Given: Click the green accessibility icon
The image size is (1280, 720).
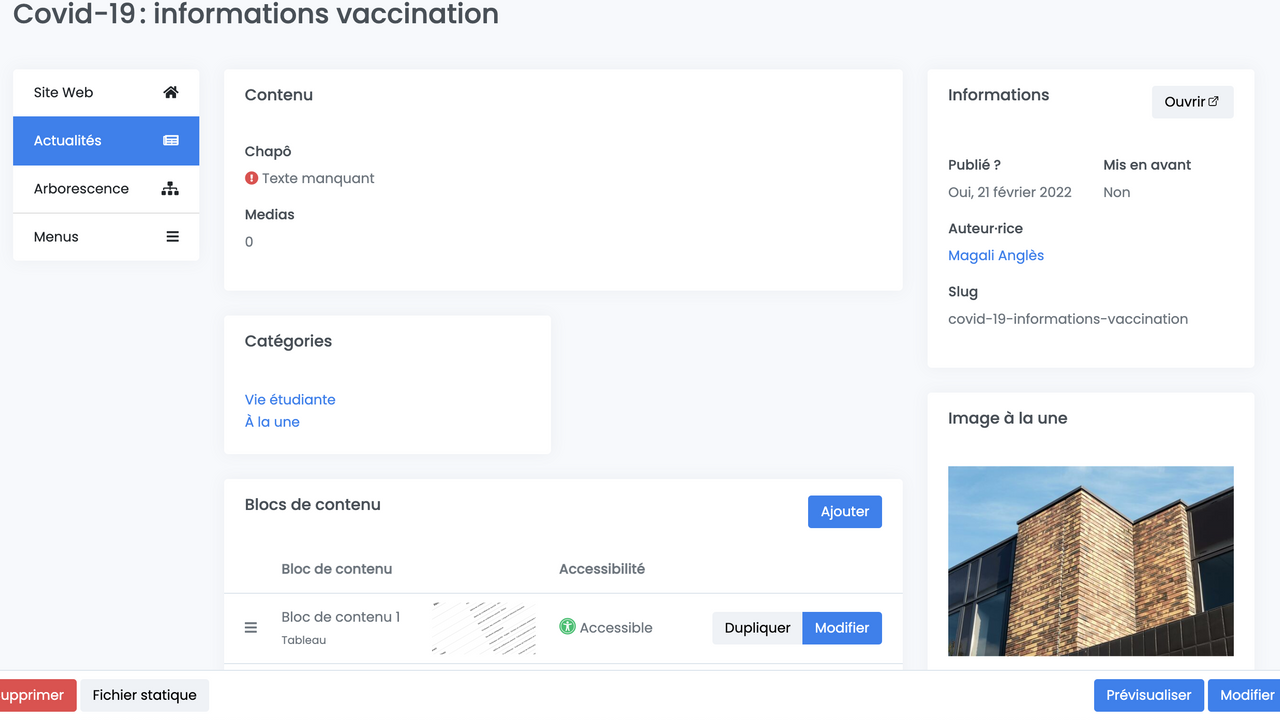Looking at the screenshot, I should point(567,627).
